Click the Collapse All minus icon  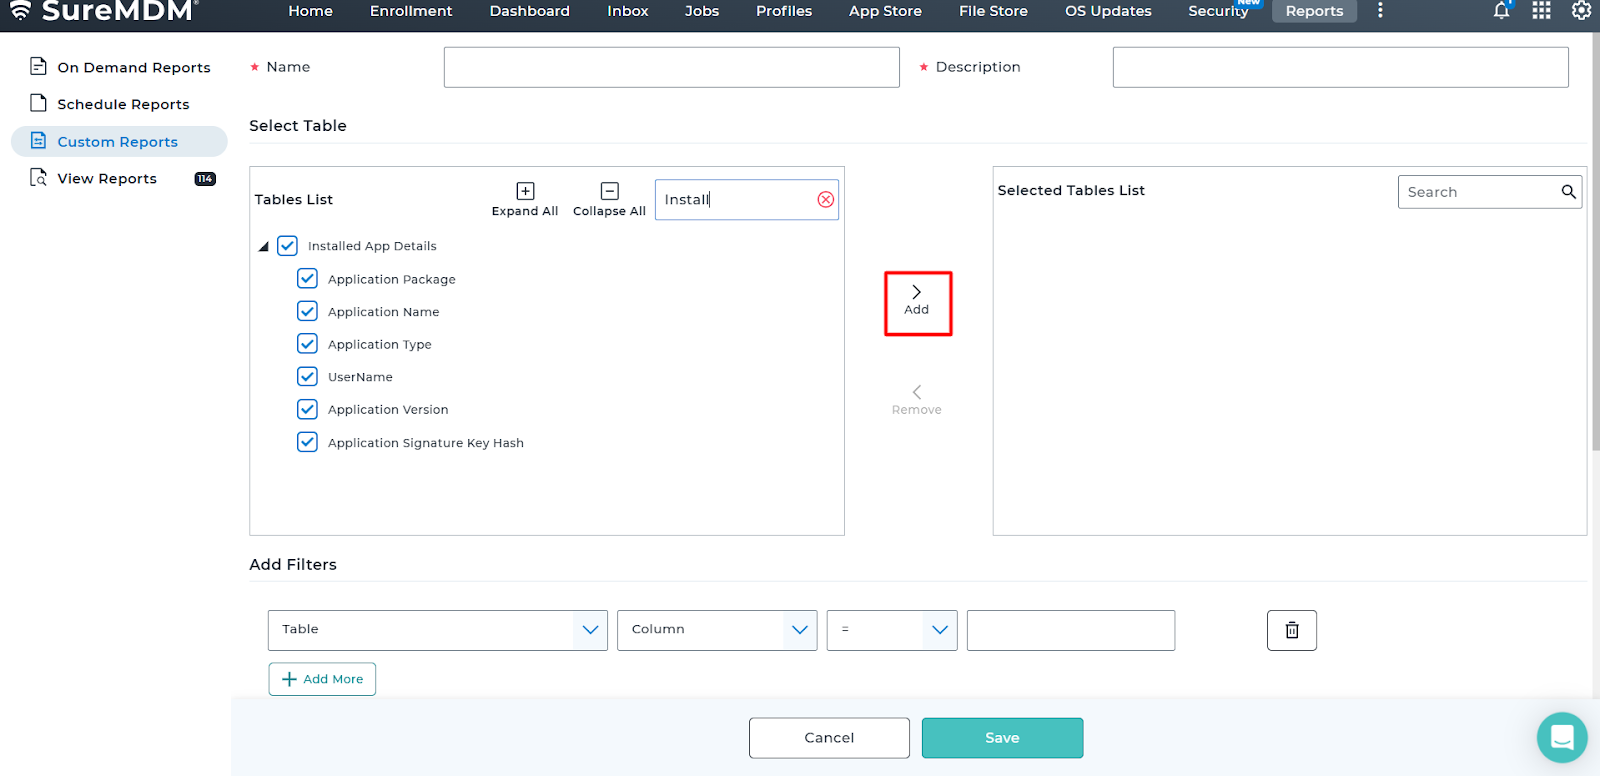point(609,191)
